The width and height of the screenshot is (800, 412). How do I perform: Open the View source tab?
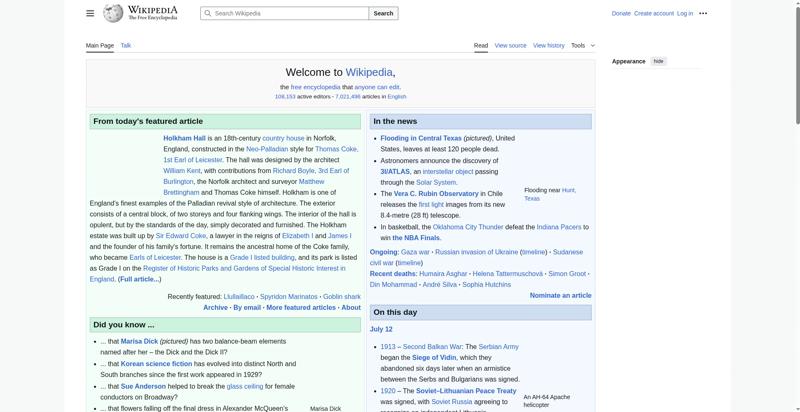[510, 45]
